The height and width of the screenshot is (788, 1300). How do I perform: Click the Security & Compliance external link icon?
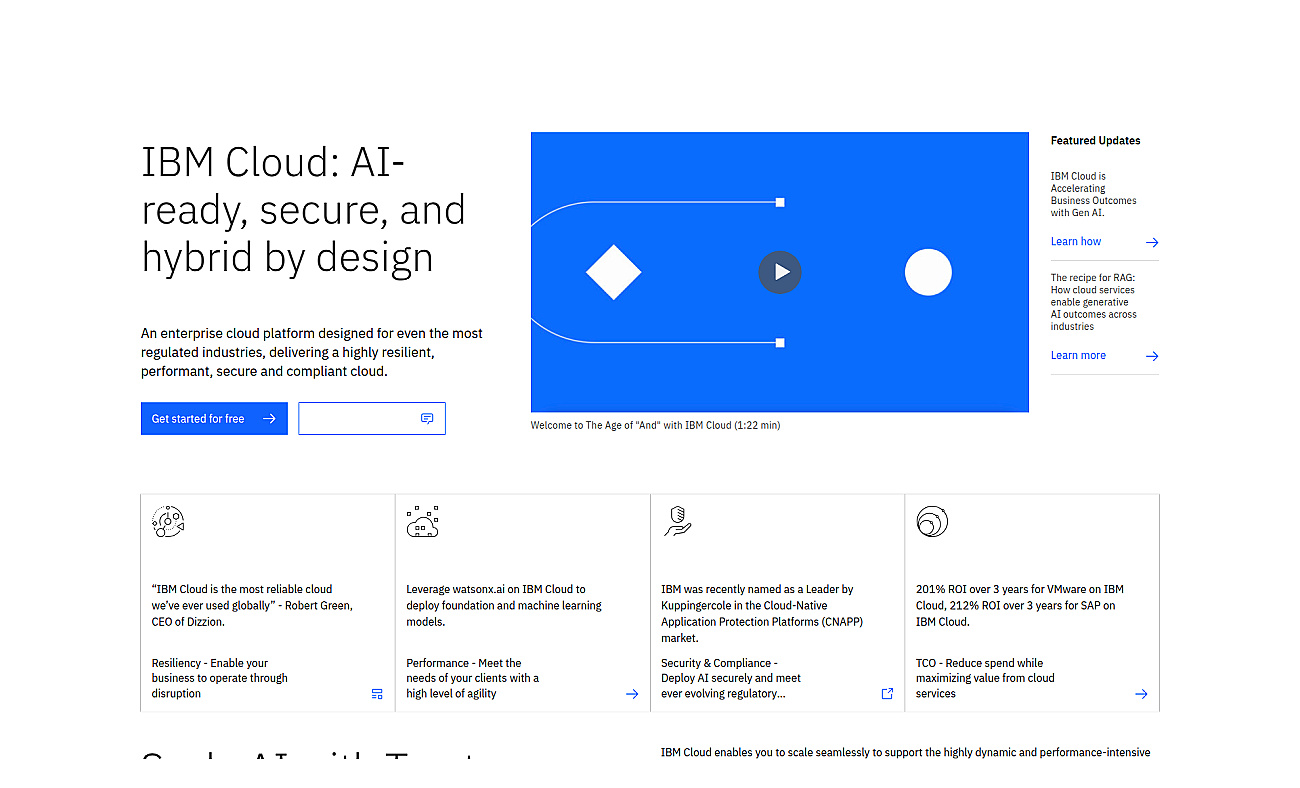[x=887, y=694]
